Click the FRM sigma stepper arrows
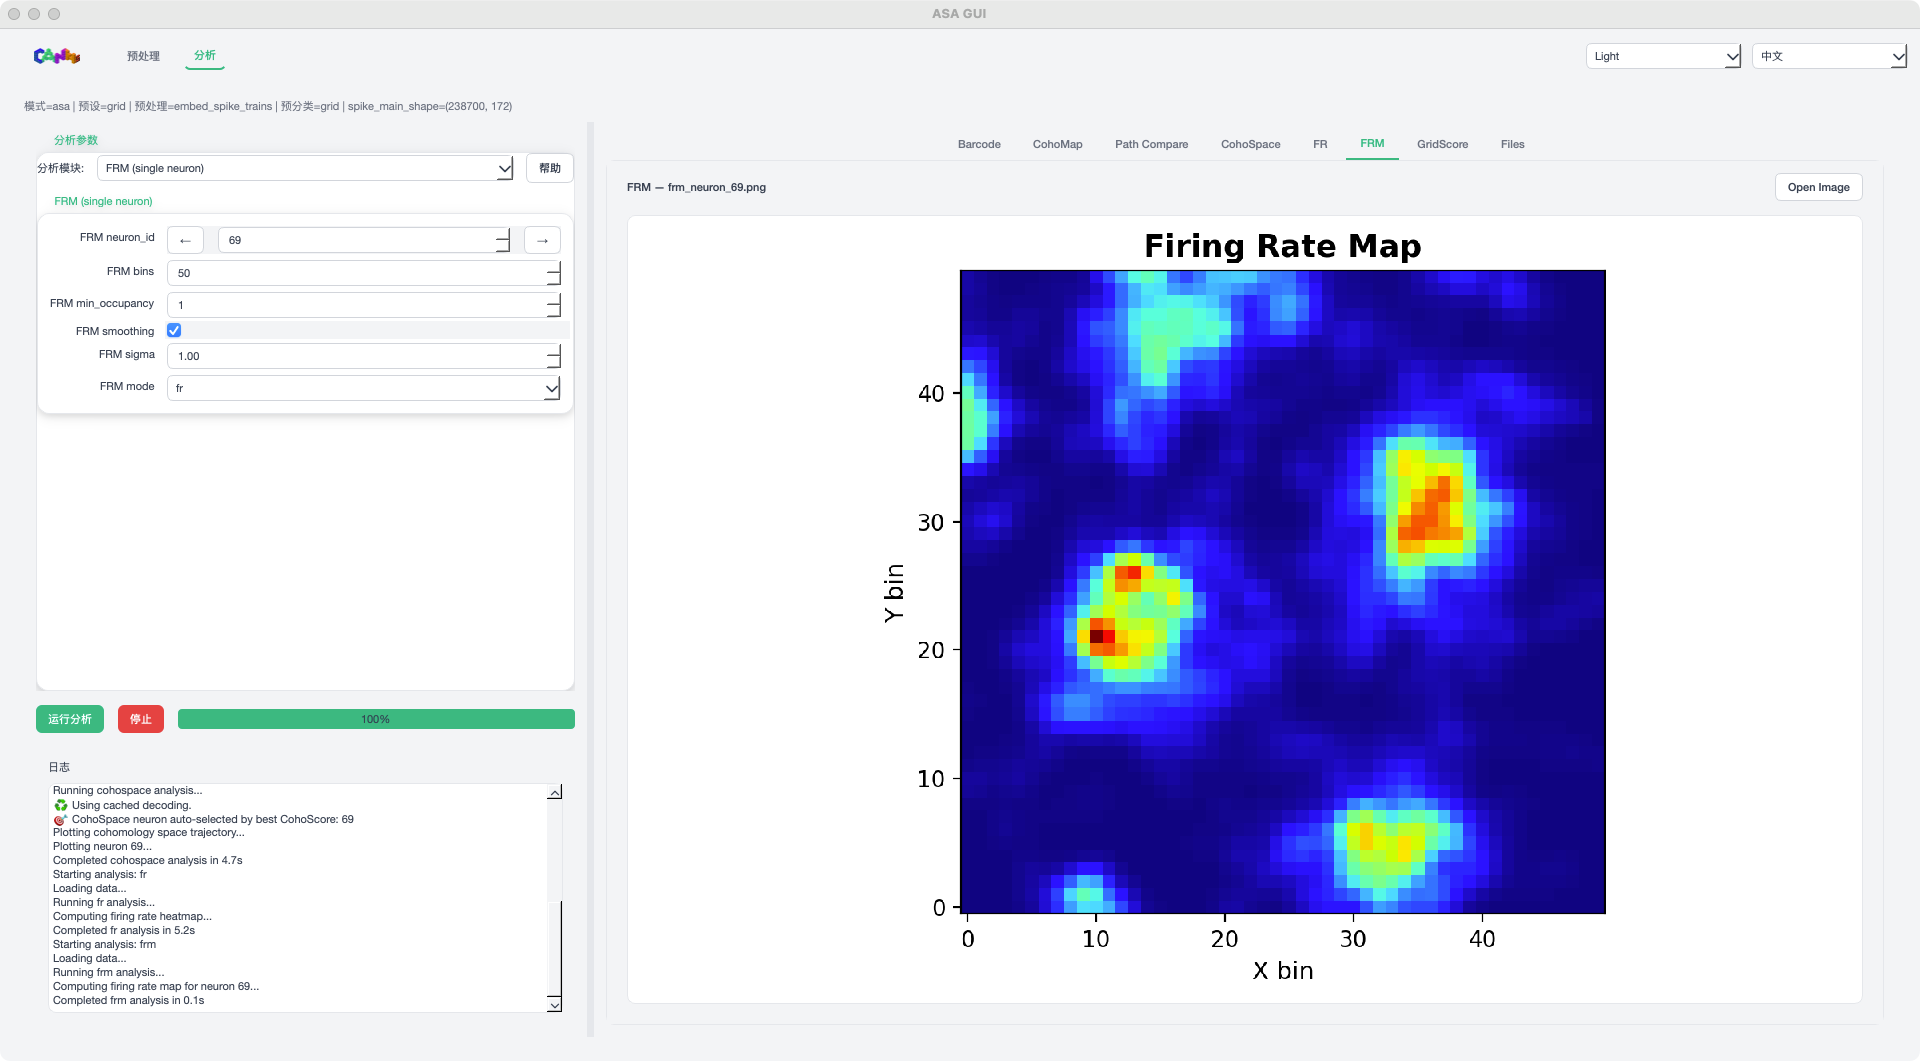1920x1061 pixels. click(x=553, y=356)
